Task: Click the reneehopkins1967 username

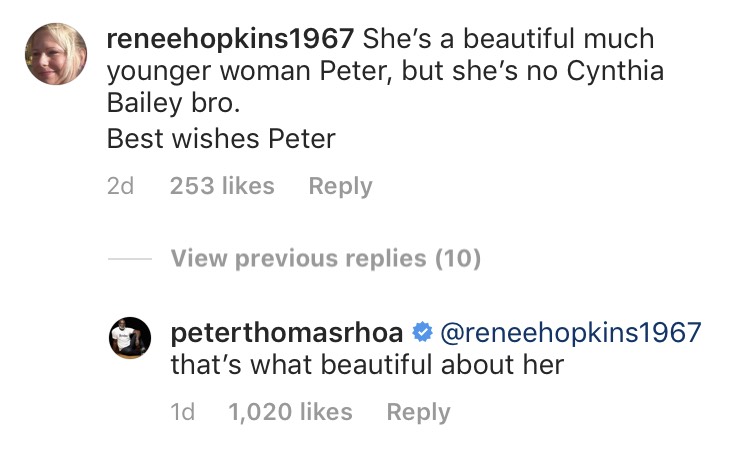Action: coord(230,40)
